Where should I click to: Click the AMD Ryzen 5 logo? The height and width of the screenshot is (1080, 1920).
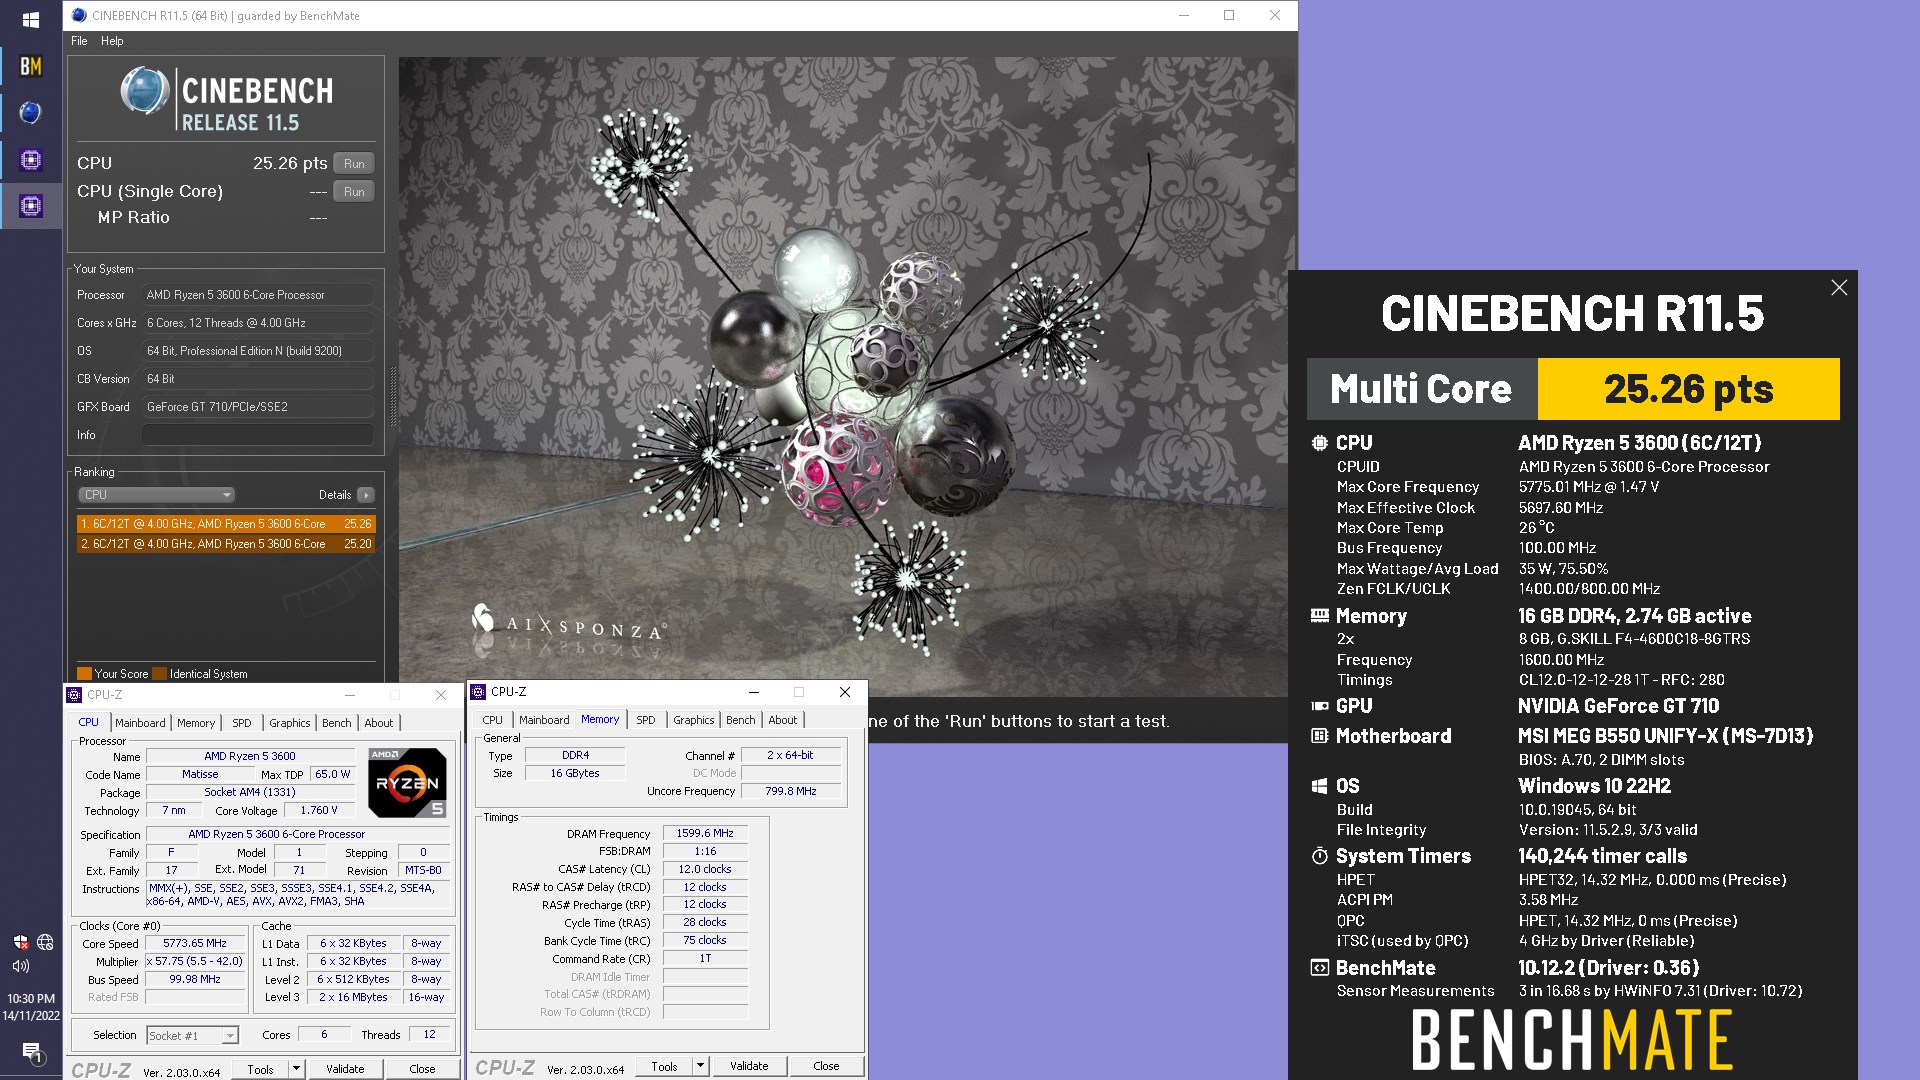click(407, 782)
